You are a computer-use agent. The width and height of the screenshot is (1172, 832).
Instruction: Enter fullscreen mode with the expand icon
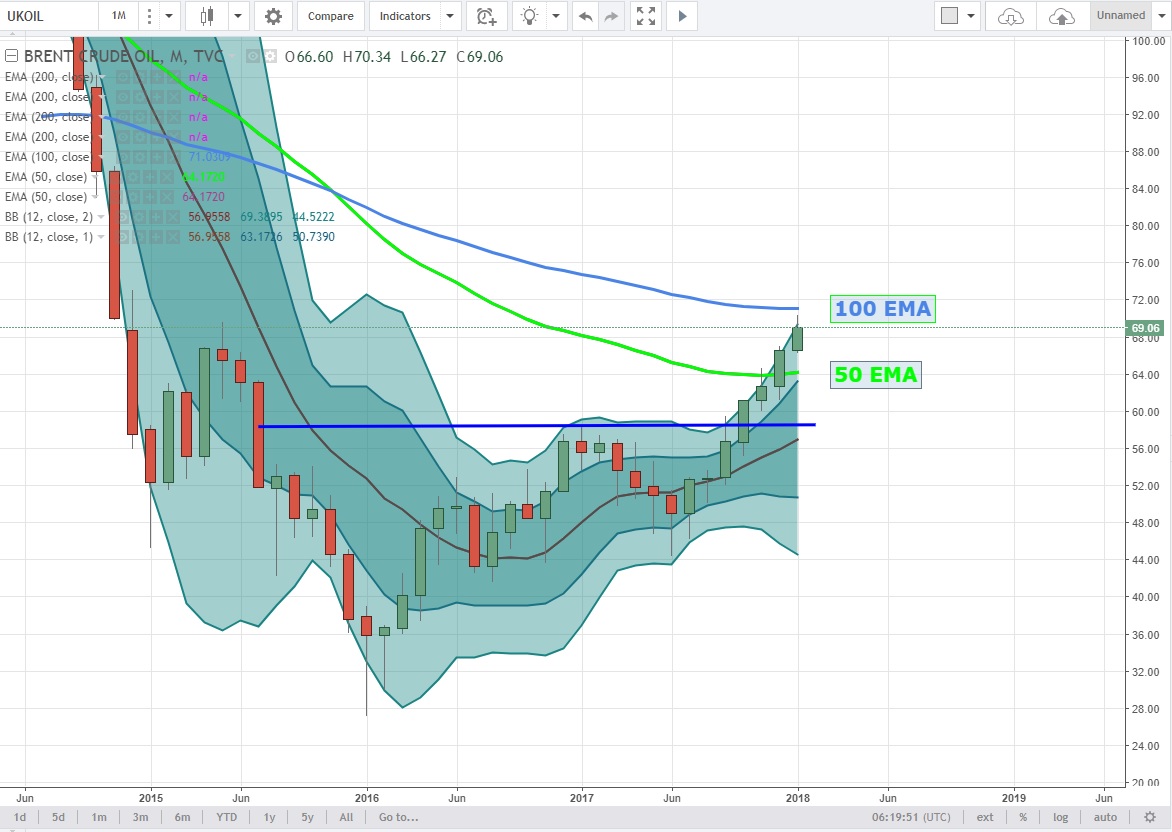[x=647, y=16]
